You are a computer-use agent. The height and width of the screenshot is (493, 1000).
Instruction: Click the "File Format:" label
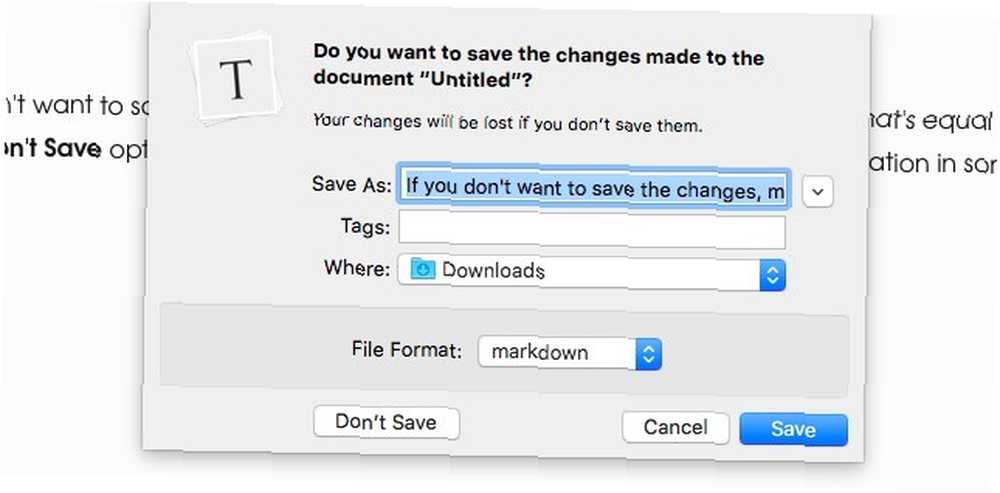pyautogui.click(x=407, y=349)
